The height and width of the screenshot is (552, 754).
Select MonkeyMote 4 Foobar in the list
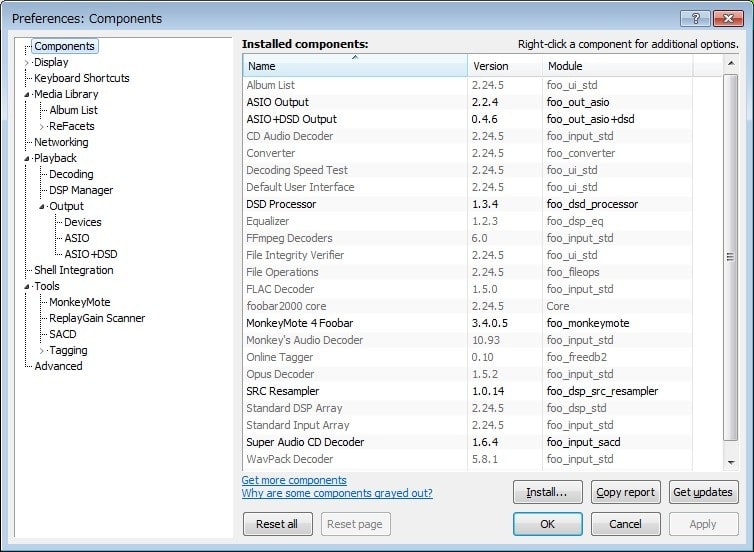point(299,323)
